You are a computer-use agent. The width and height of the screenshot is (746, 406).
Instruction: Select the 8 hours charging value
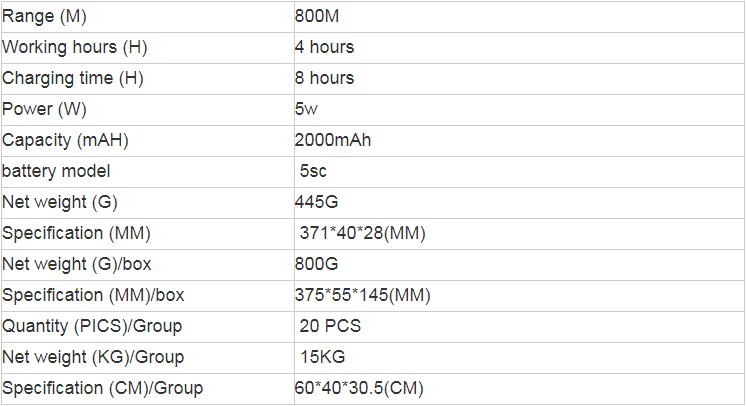tap(324, 78)
